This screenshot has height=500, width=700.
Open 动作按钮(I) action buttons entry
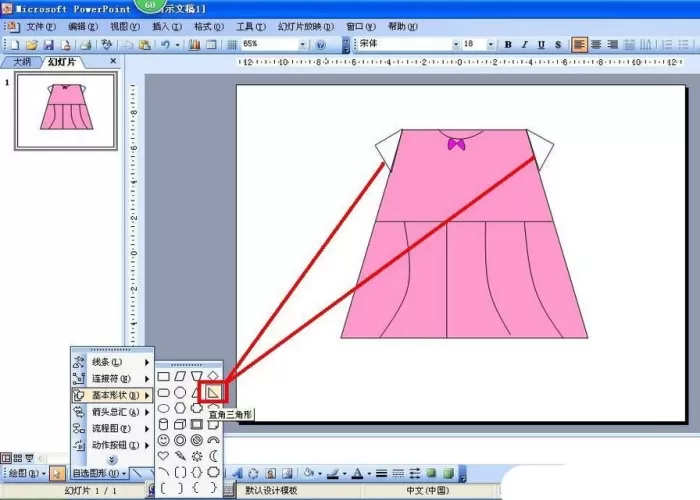[112, 445]
